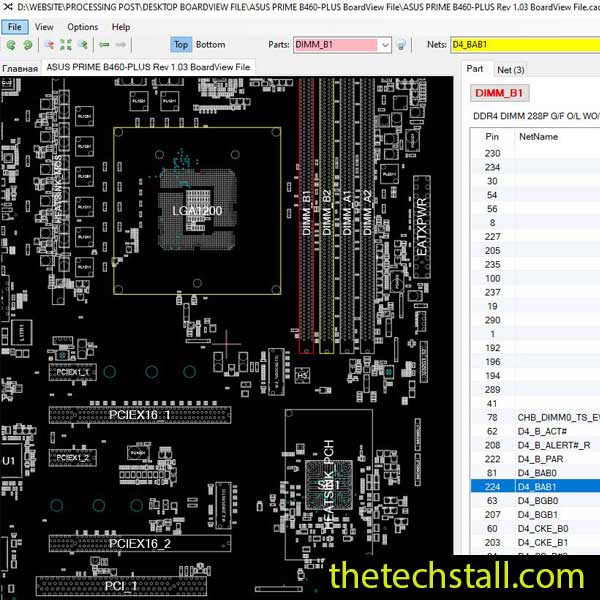Click the rotate right green arrow icon
The height and width of the screenshot is (600, 600).
tap(28, 45)
